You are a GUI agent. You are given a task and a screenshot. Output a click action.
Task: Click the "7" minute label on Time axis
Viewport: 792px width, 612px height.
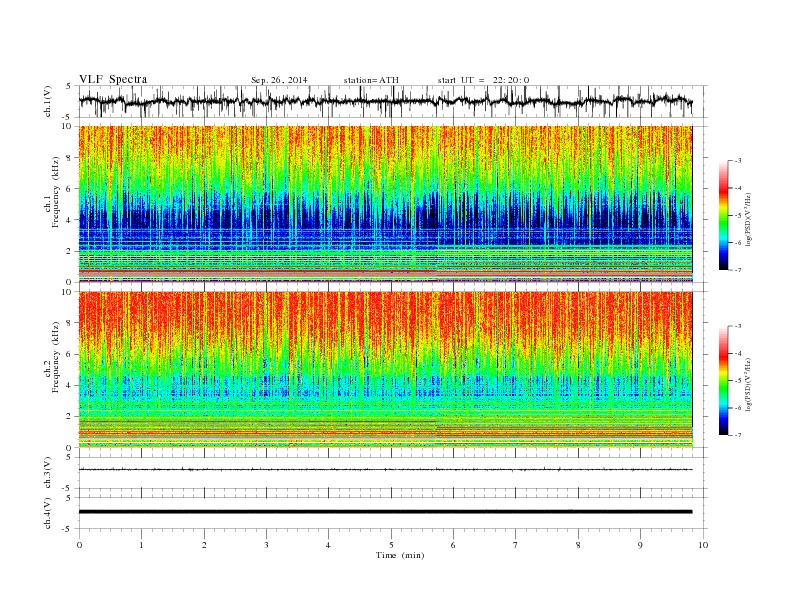[x=516, y=545]
